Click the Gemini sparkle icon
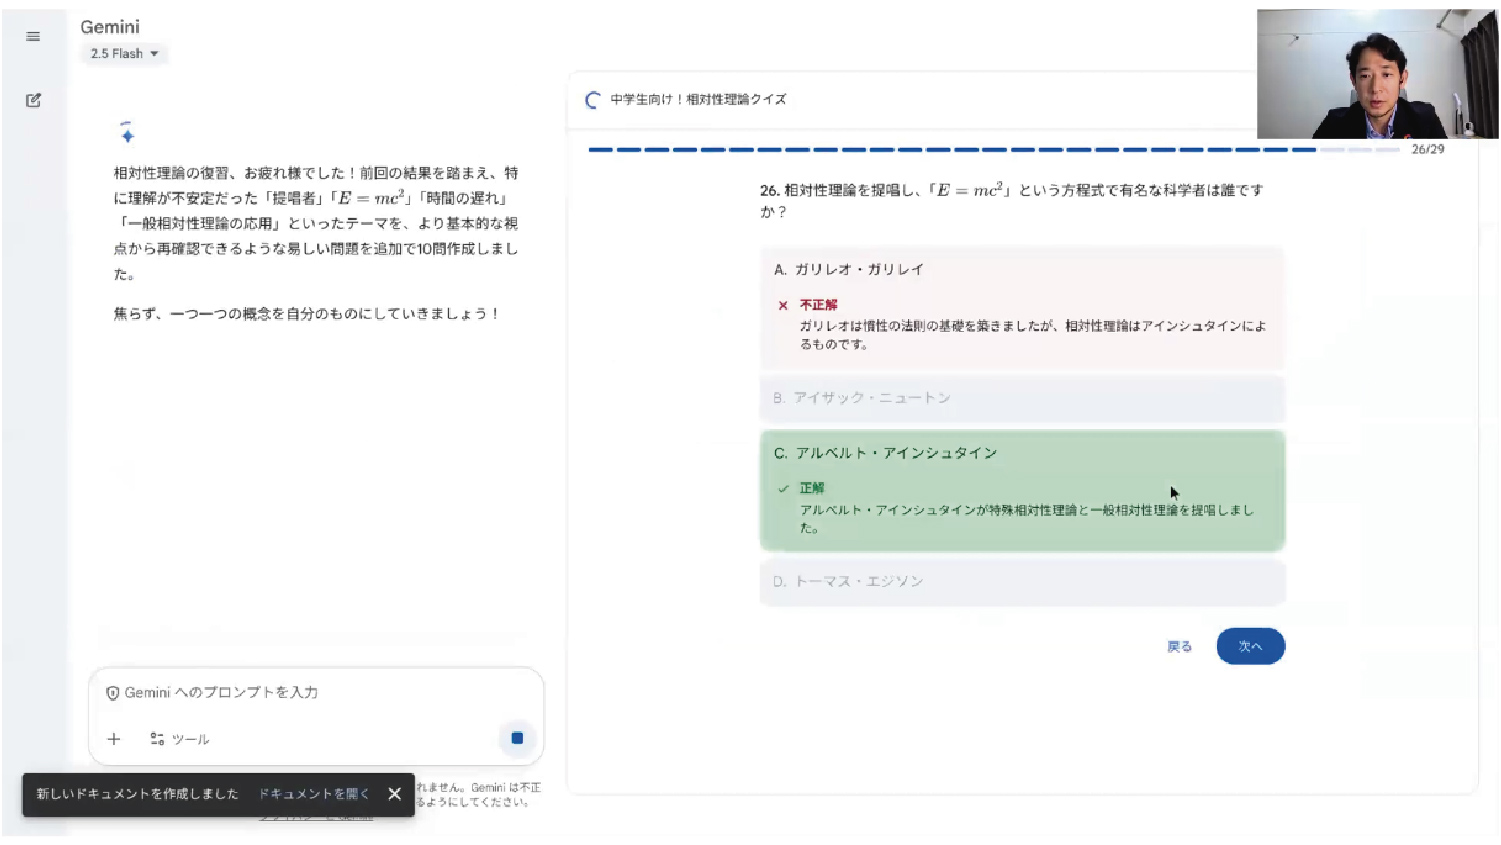Viewport: 1501px width, 845px height. [127, 134]
